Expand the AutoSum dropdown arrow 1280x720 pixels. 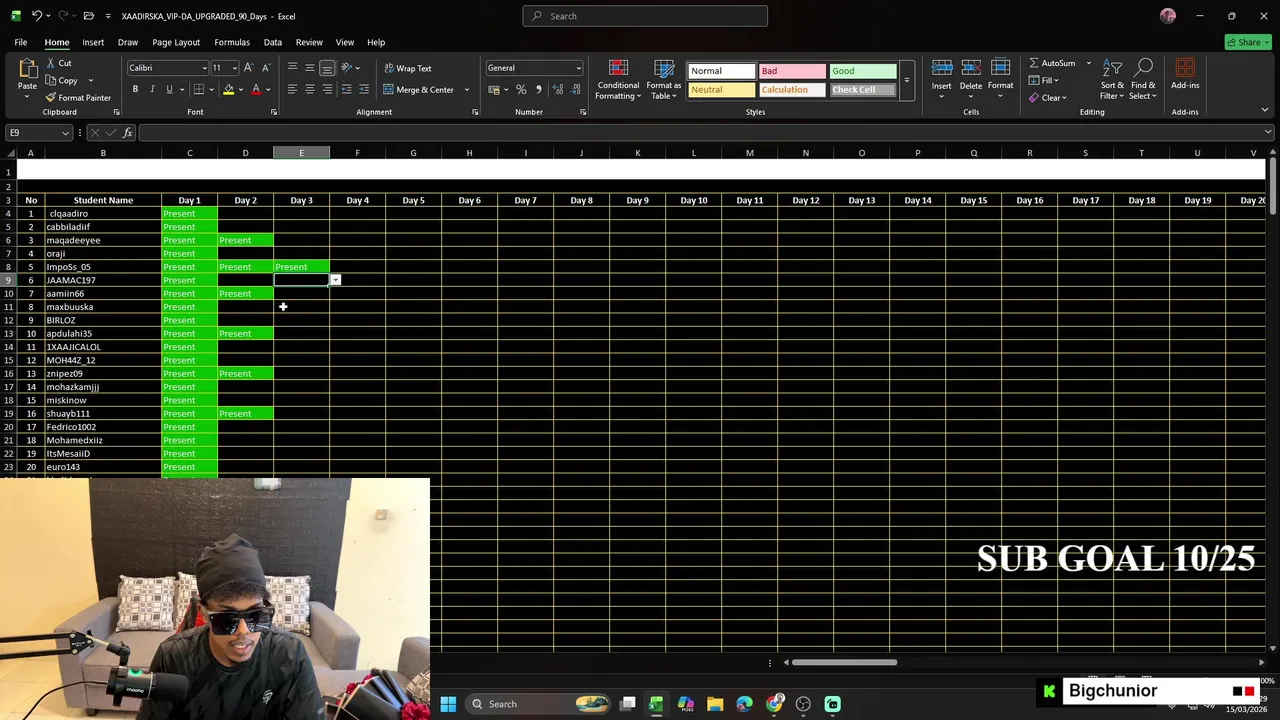[1089, 63]
